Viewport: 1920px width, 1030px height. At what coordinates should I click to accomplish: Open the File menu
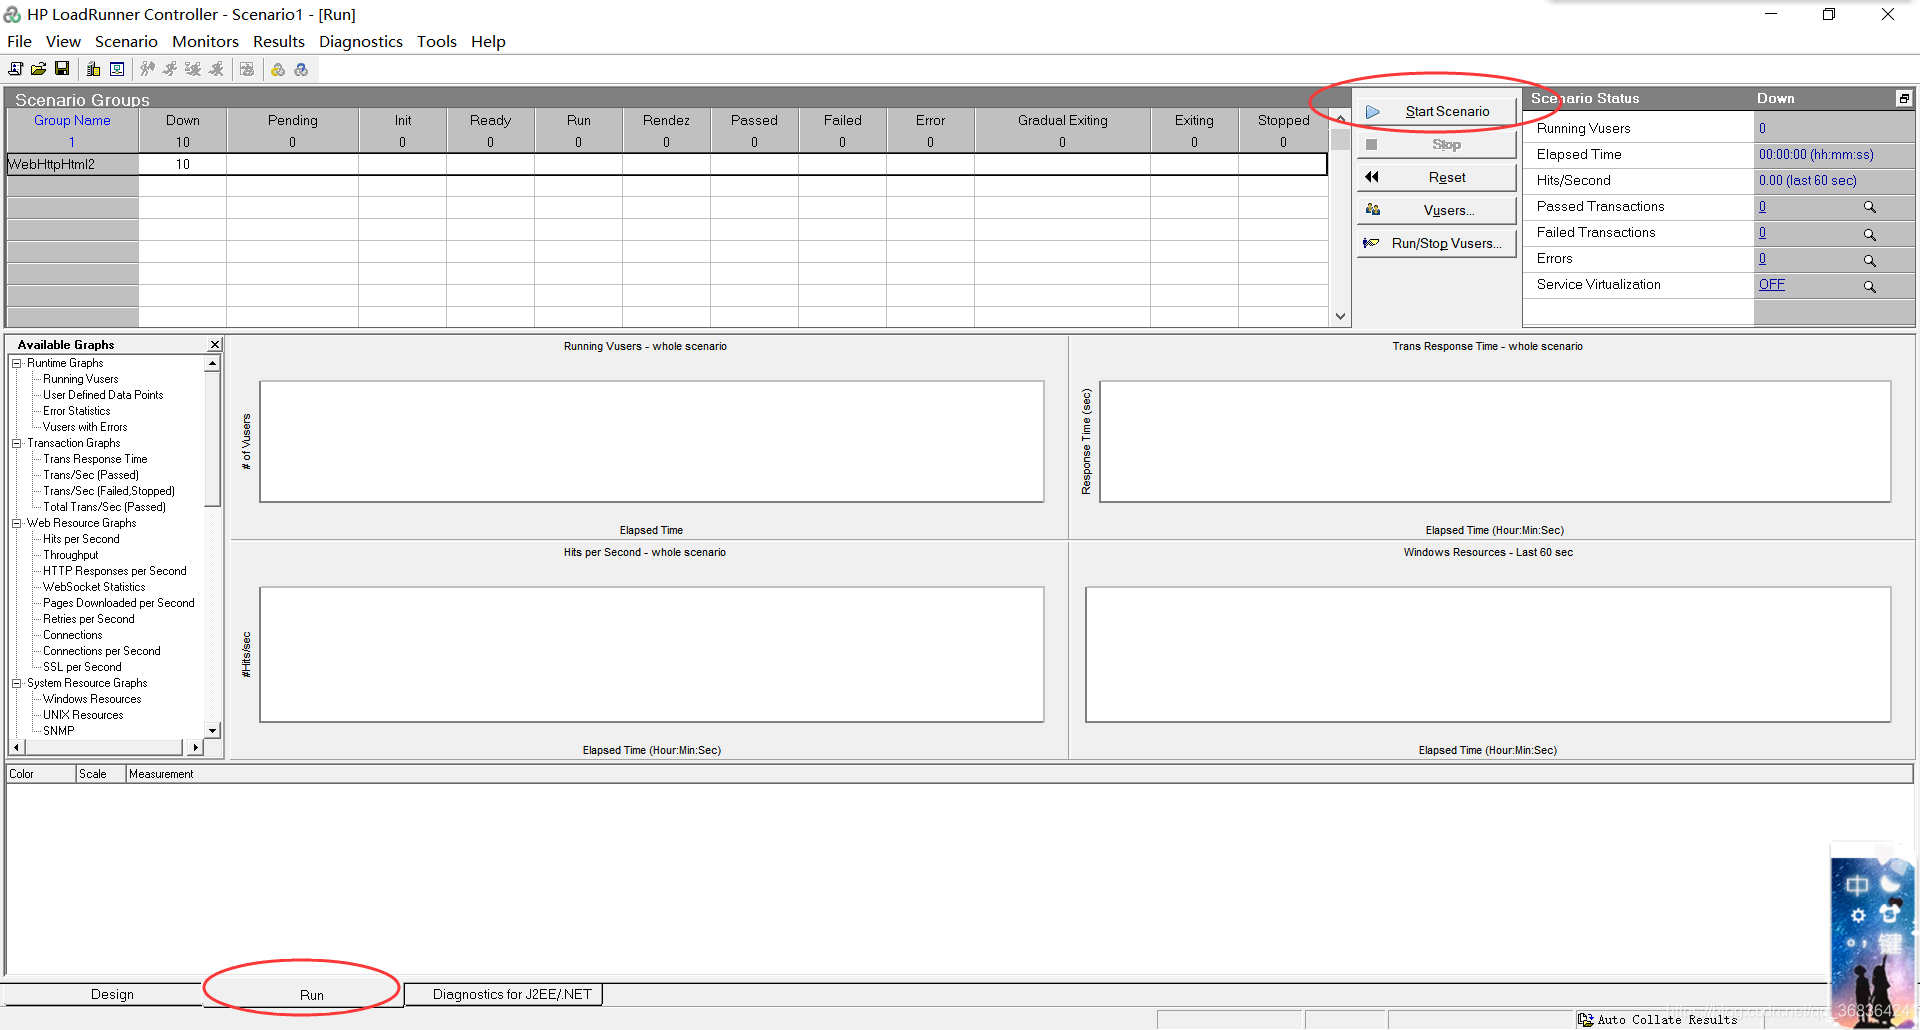[19, 41]
